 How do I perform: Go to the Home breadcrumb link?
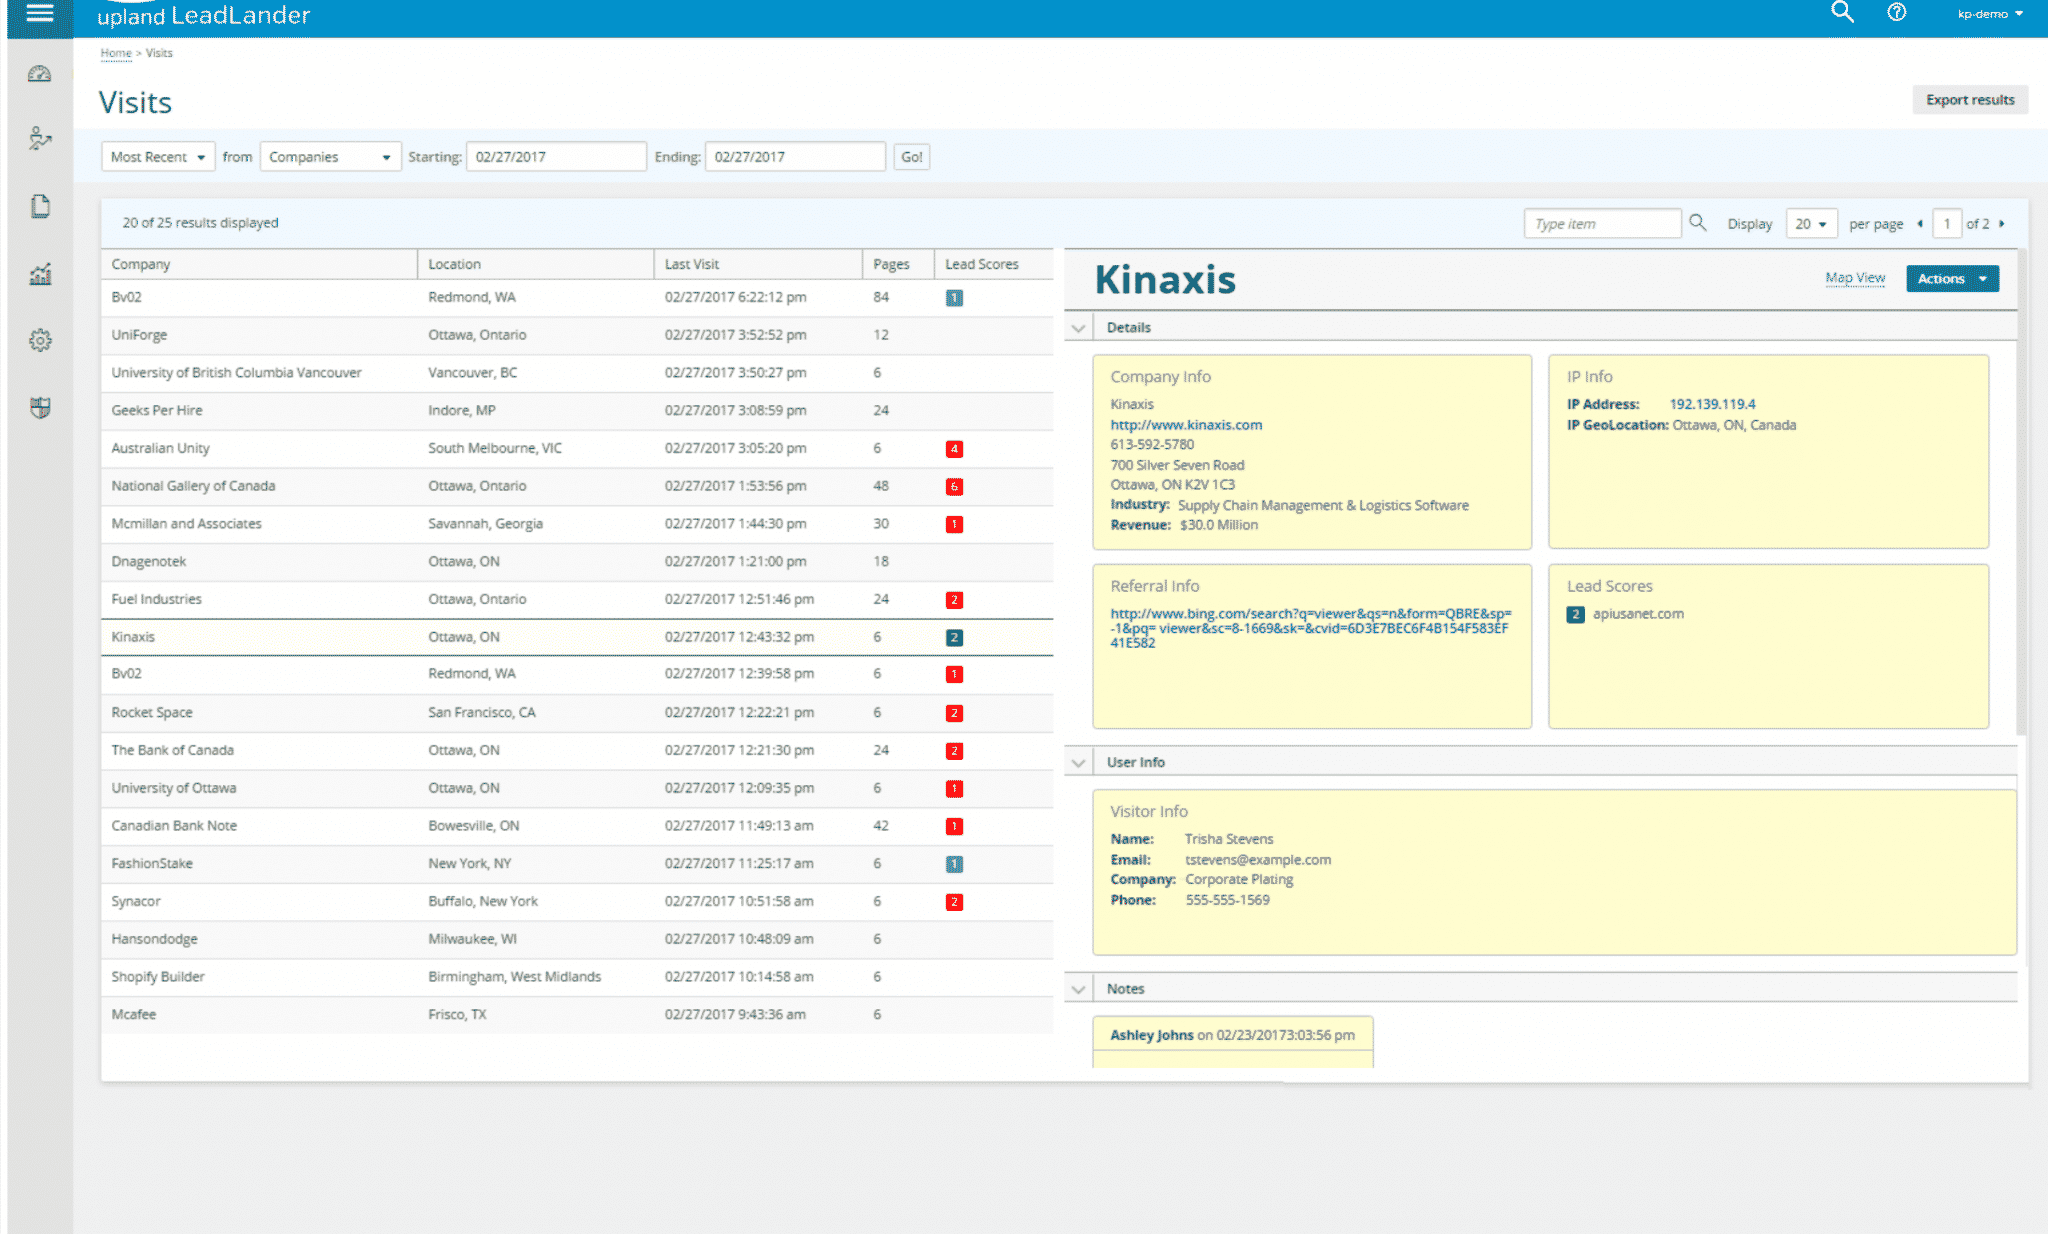pyautogui.click(x=116, y=53)
